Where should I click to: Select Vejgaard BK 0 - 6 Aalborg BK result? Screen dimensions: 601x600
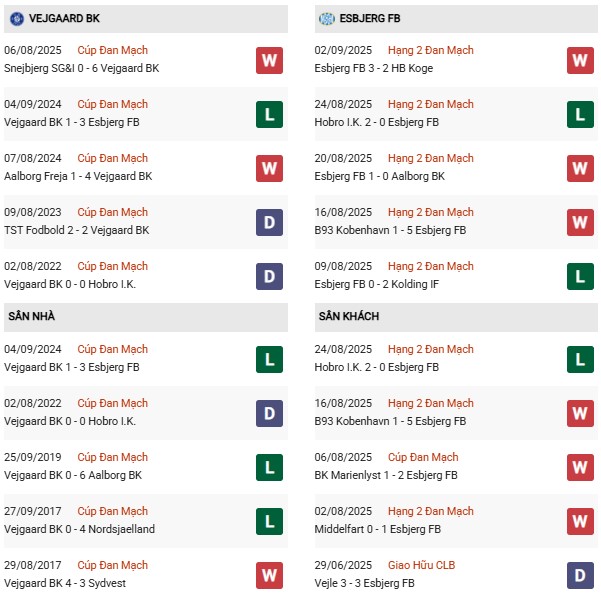pos(73,475)
